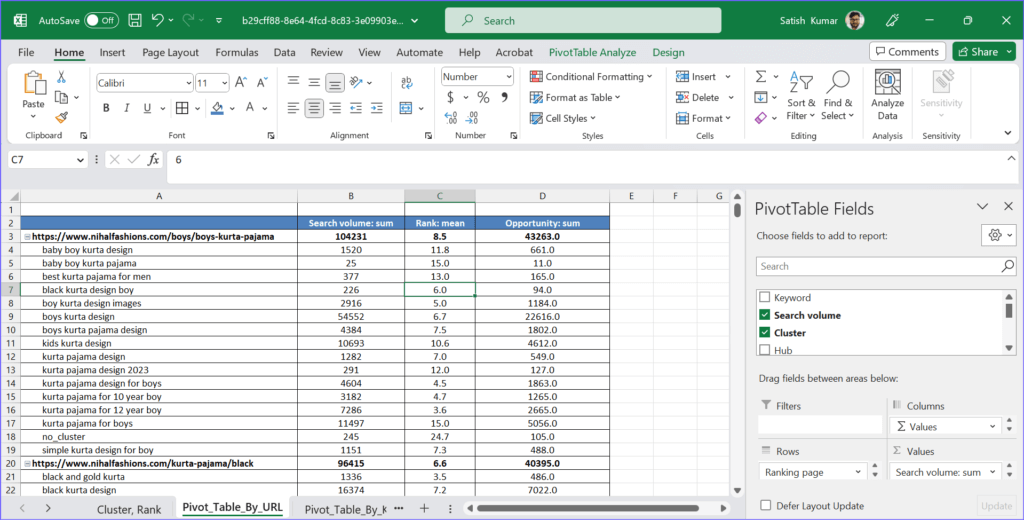Open Format as Table dropdown
The width and height of the screenshot is (1024, 520).
[575, 97]
